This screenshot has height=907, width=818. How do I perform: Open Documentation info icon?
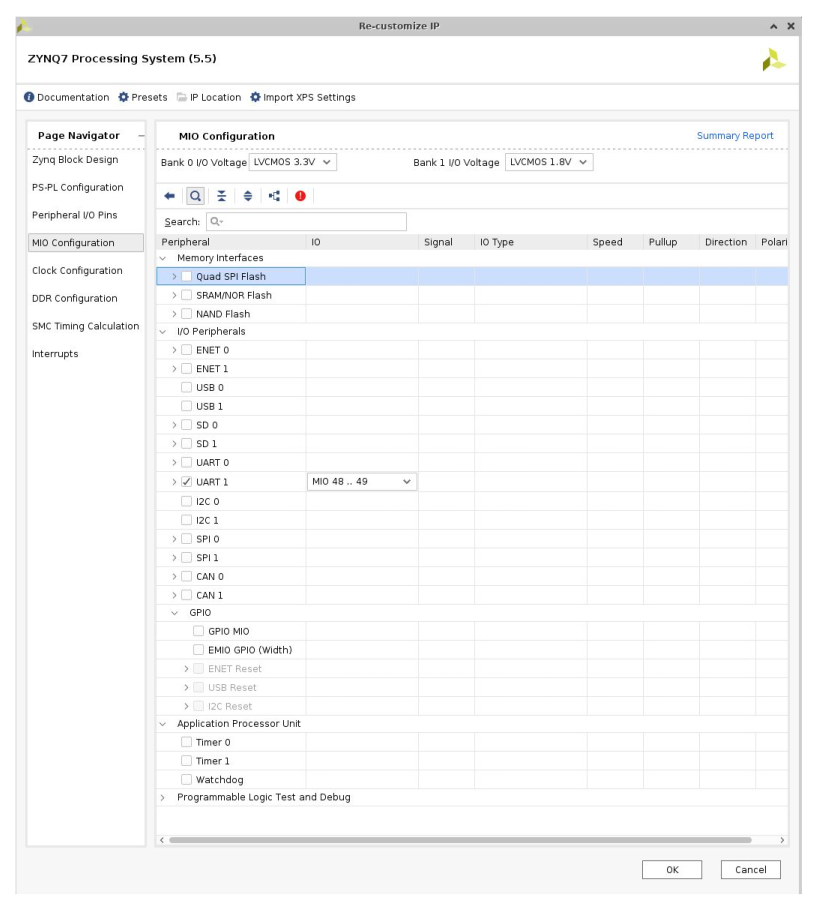[x=29, y=97]
